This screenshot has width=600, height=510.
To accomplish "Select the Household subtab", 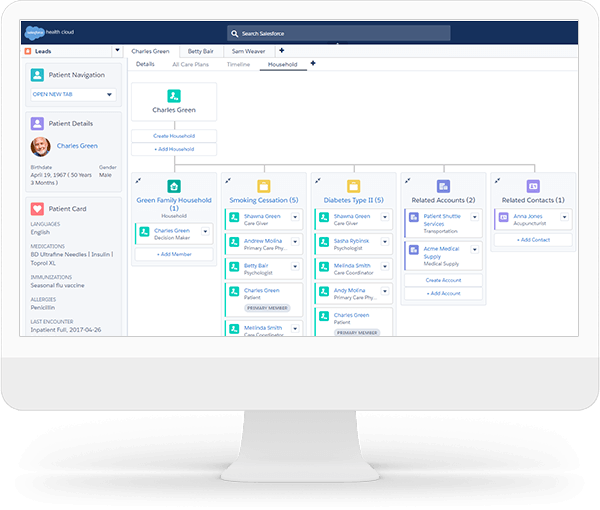I will [283, 65].
